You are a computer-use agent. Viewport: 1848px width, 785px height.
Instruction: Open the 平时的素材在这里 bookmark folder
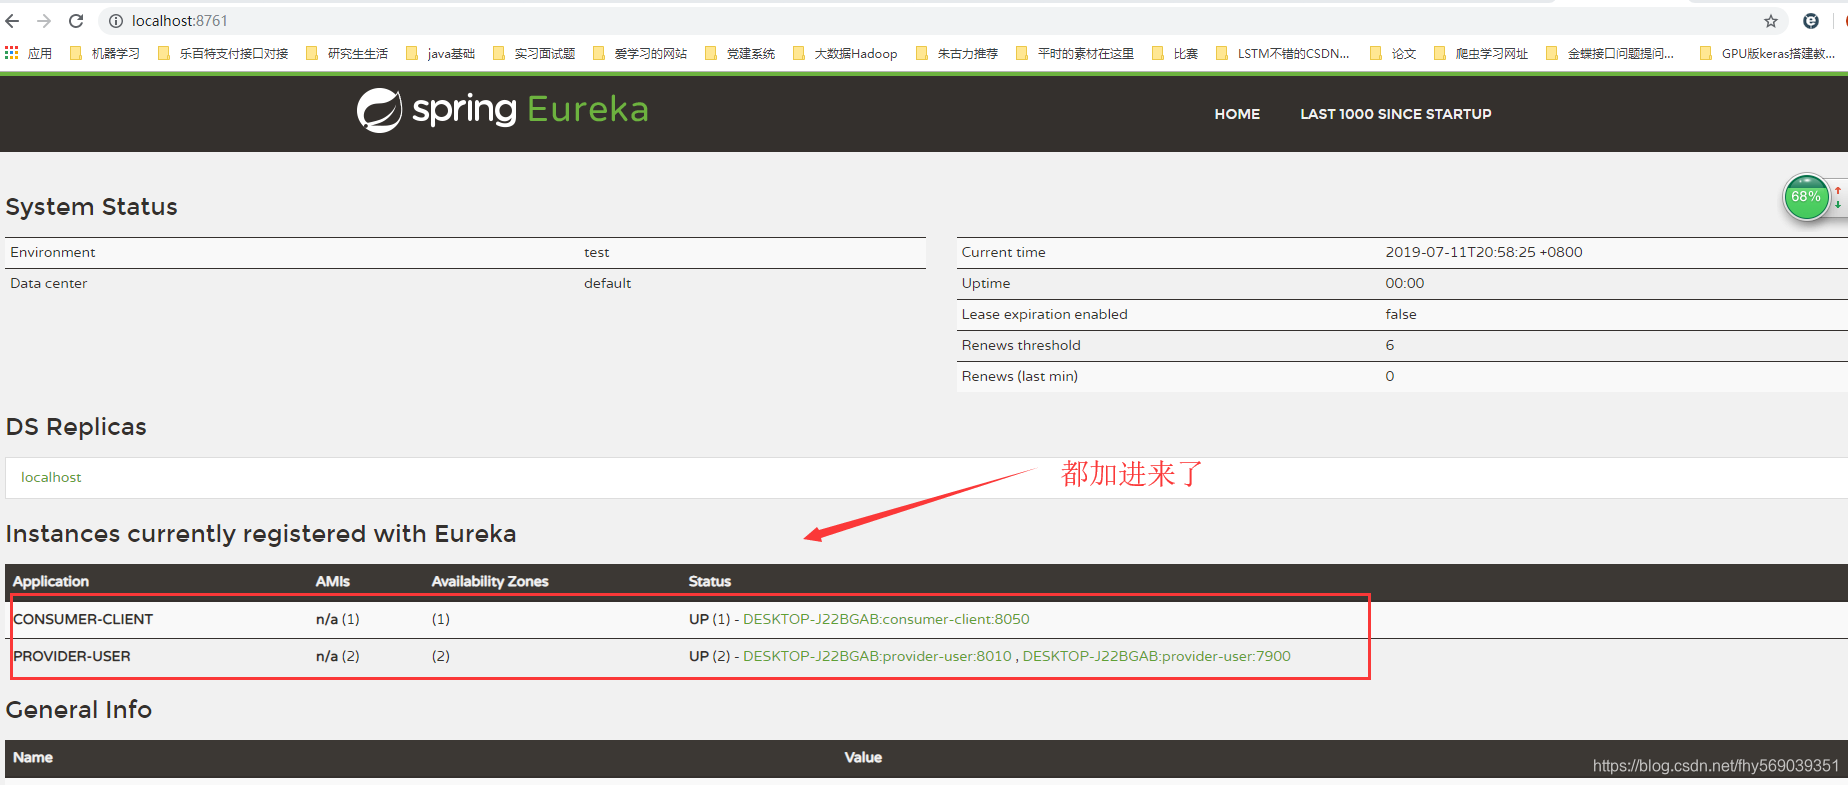(x=1075, y=53)
